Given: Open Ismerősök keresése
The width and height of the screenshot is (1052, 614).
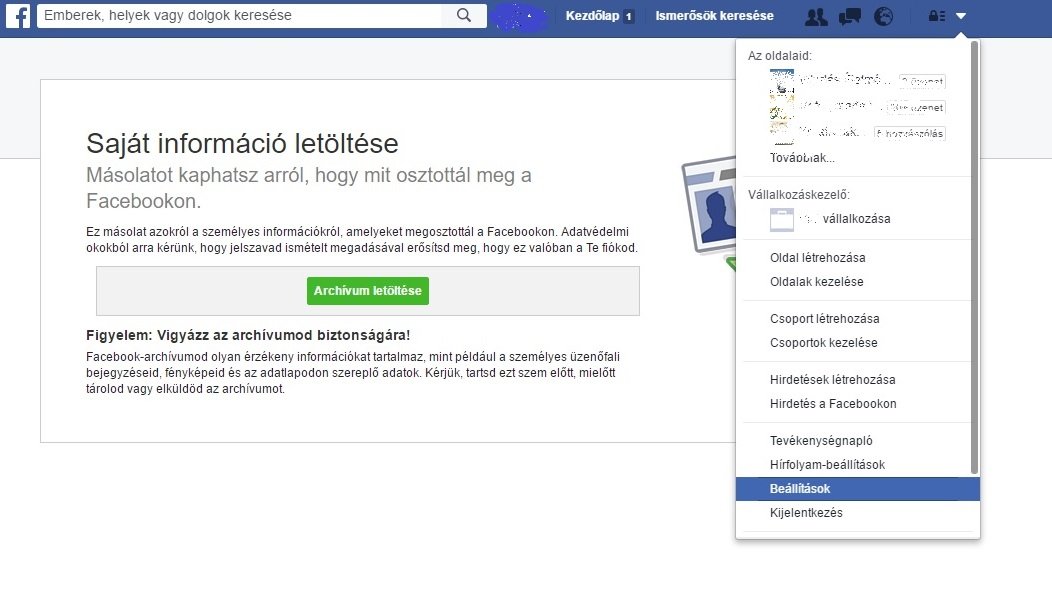Looking at the screenshot, I should [x=714, y=16].
